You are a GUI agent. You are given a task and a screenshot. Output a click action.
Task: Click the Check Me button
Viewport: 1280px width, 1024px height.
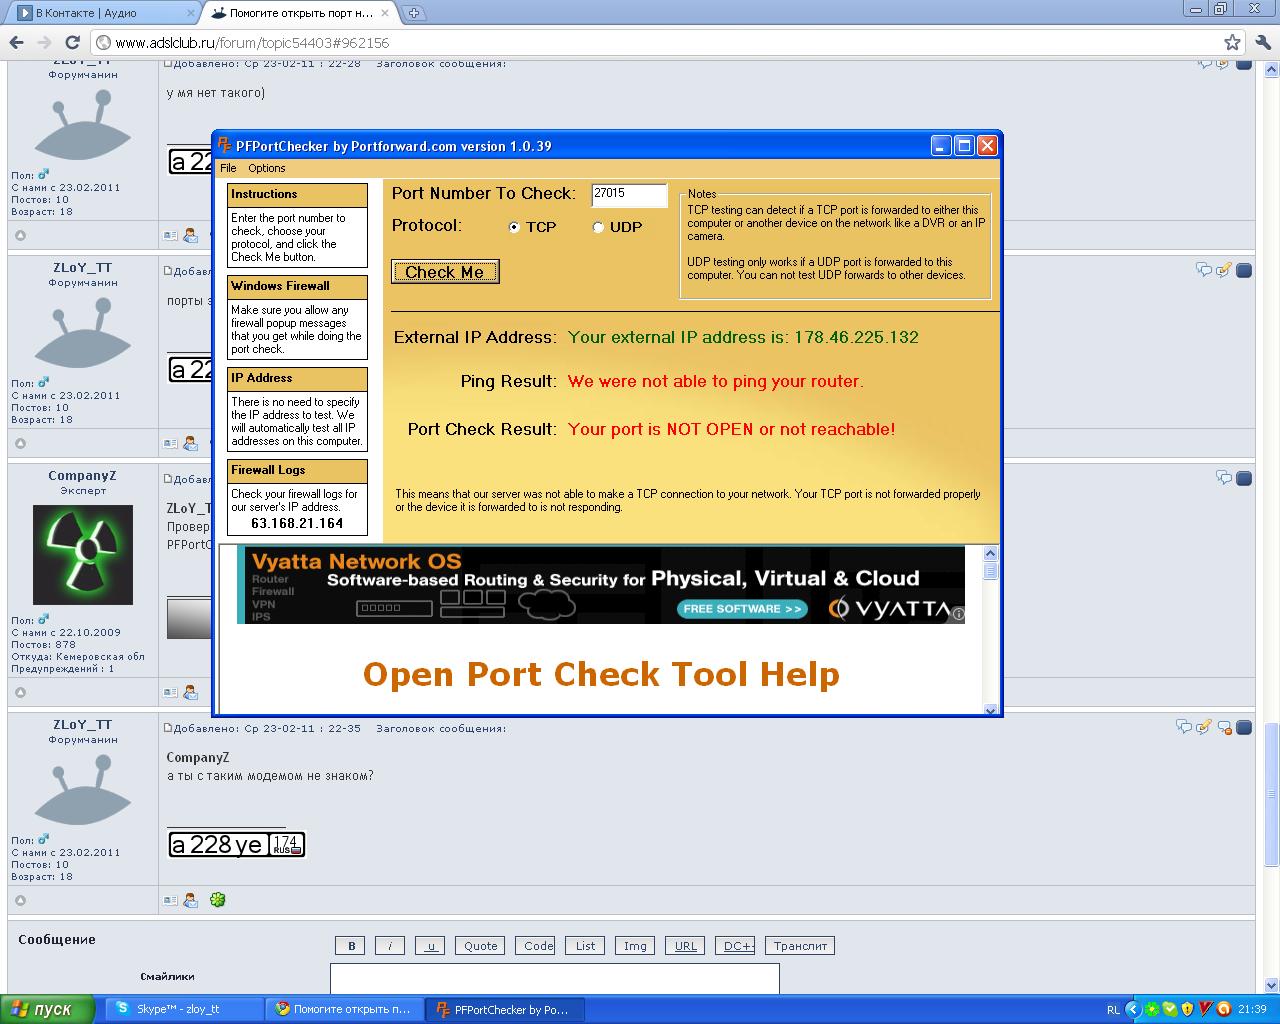[445, 272]
